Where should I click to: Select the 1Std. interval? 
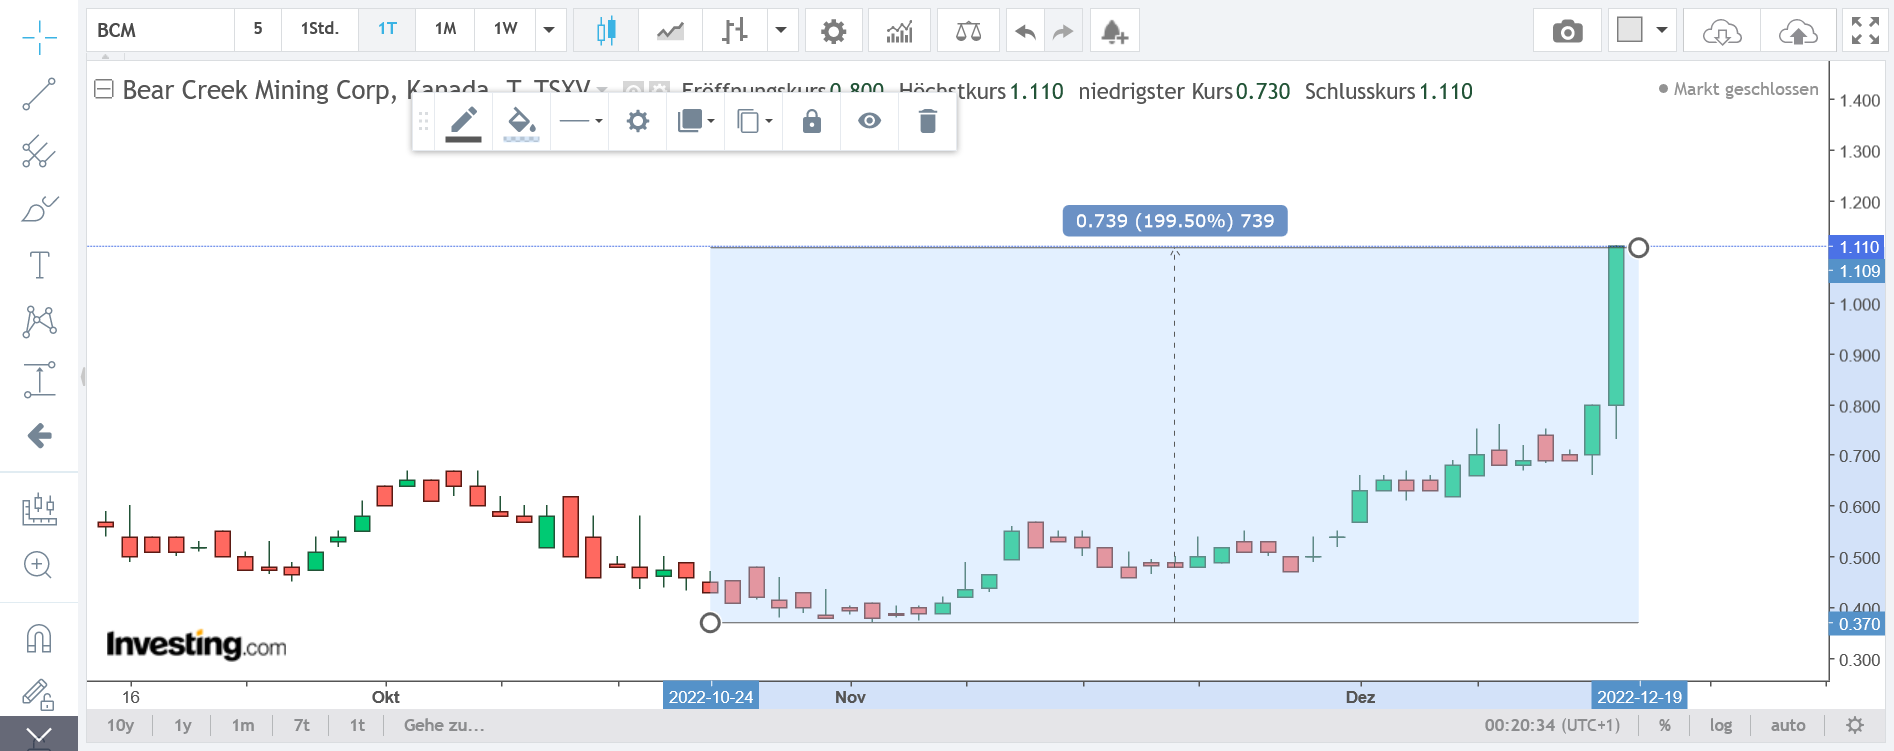click(x=319, y=29)
